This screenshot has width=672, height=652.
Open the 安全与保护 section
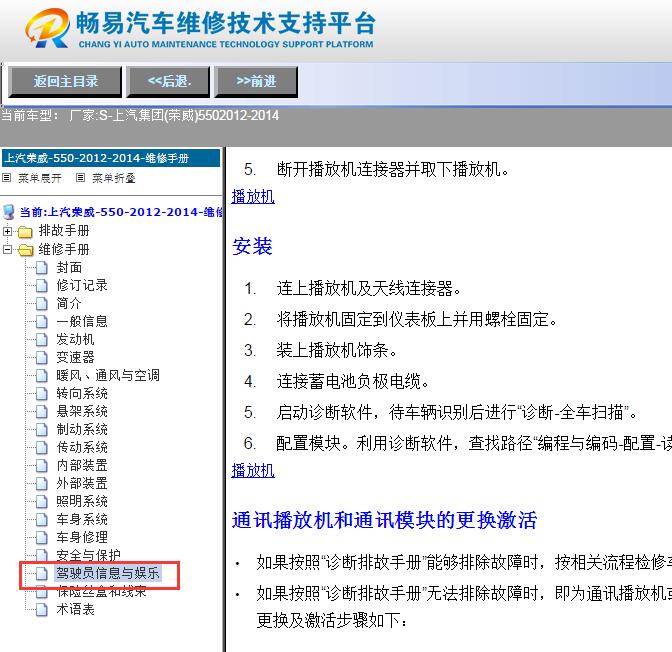click(88, 556)
